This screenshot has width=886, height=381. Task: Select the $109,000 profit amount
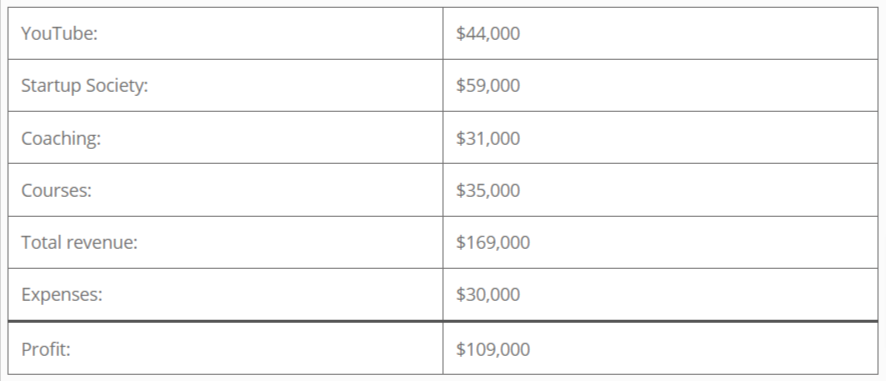[x=493, y=349]
